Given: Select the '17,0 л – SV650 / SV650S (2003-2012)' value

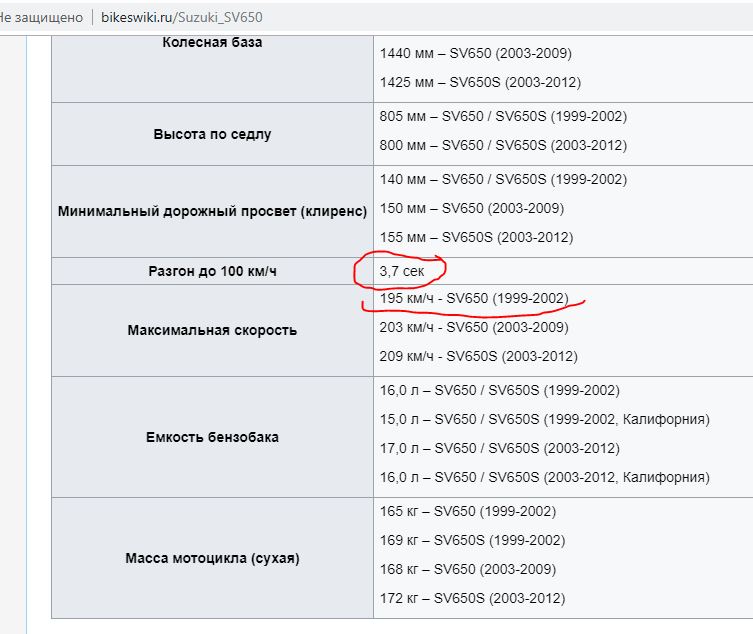Looking at the screenshot, I should tap(499, 448).
